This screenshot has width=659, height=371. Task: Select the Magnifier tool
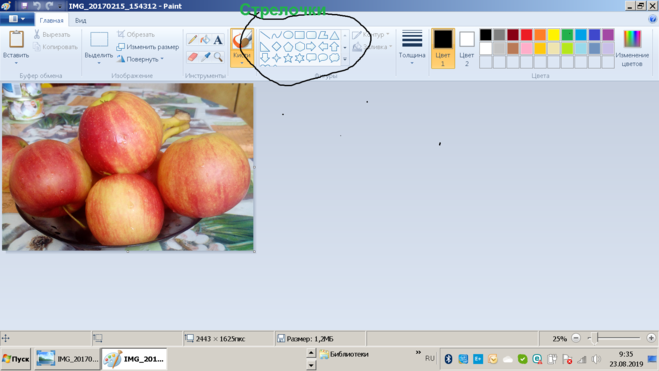pyautogui.click(x=218, y=56)
